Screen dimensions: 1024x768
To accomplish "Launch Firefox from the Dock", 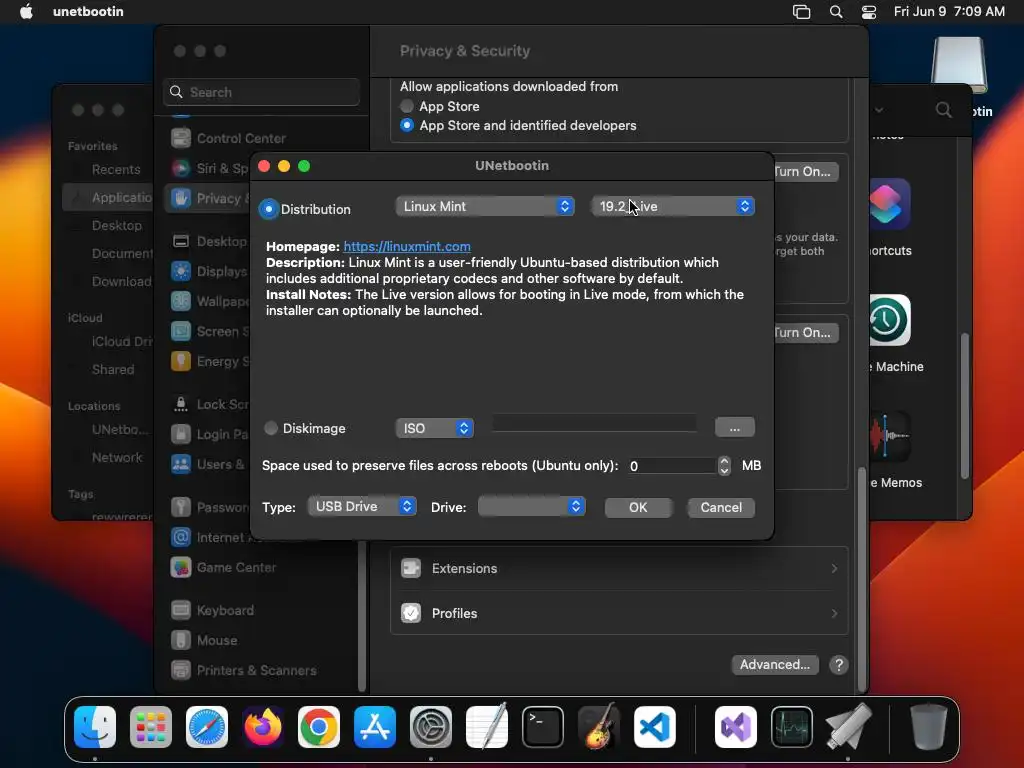I will [x=263, y=727].
